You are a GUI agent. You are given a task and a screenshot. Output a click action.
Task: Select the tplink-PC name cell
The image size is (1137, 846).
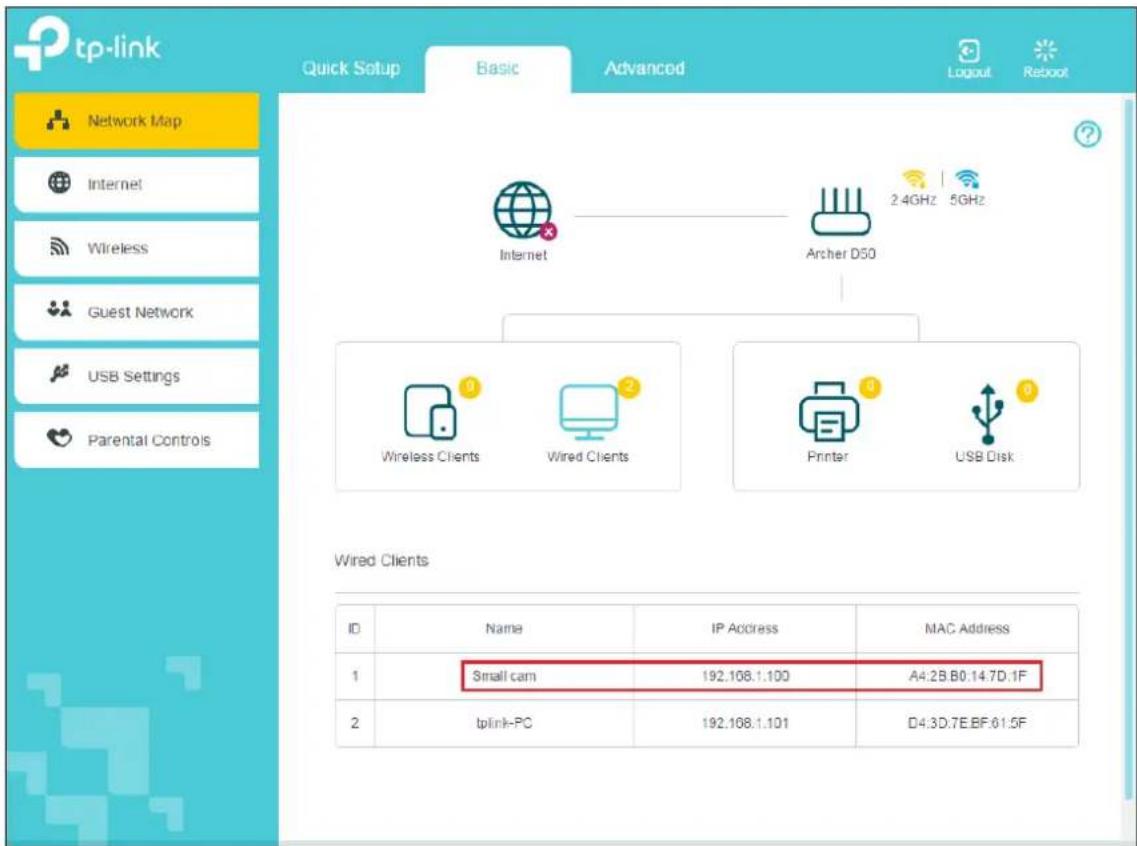pyautogui.click(x=504, y=723)
